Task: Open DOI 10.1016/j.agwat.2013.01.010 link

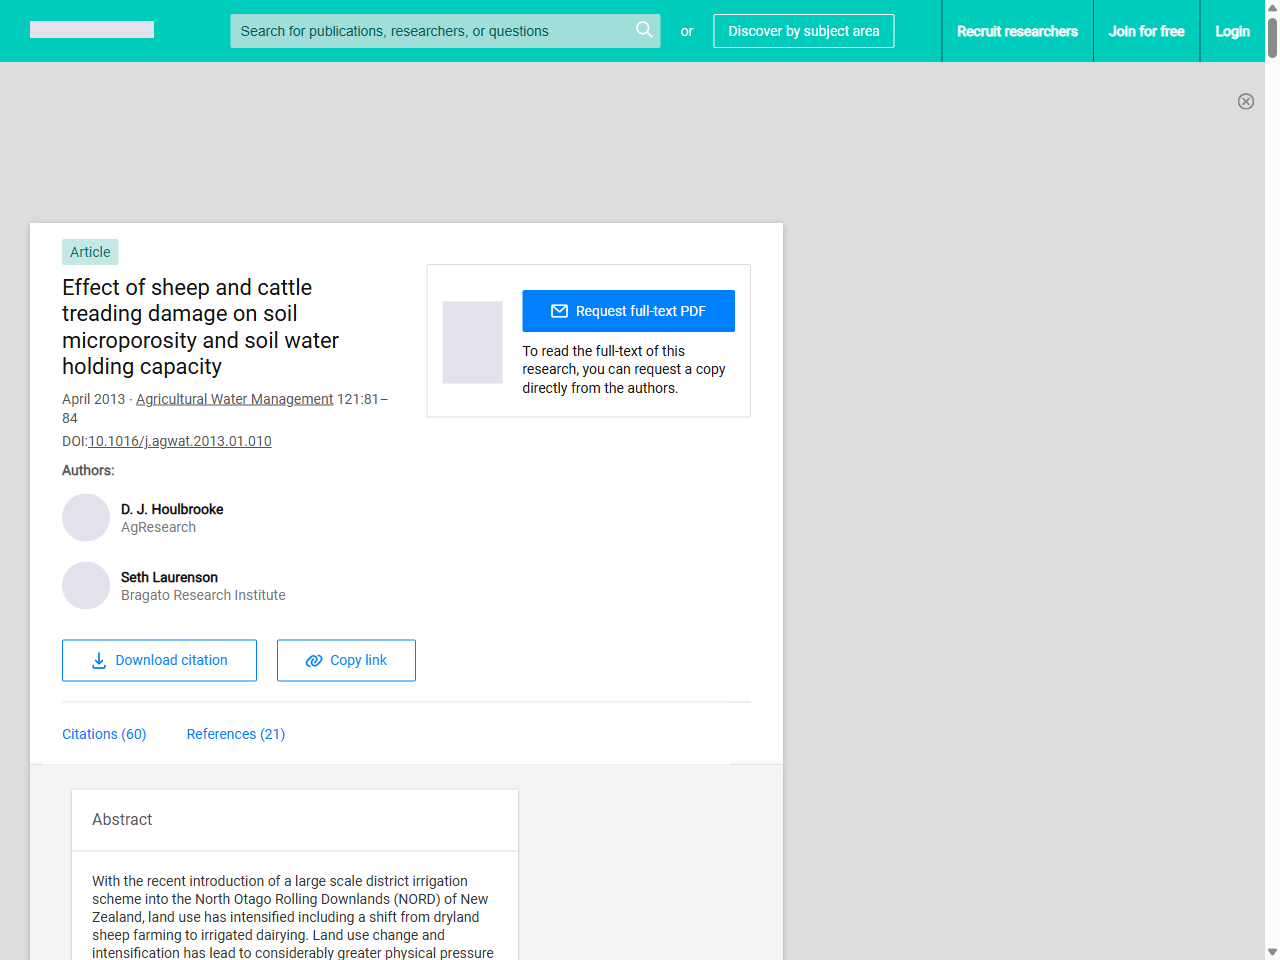Action: pyautogui.click(x=180, y=441)
